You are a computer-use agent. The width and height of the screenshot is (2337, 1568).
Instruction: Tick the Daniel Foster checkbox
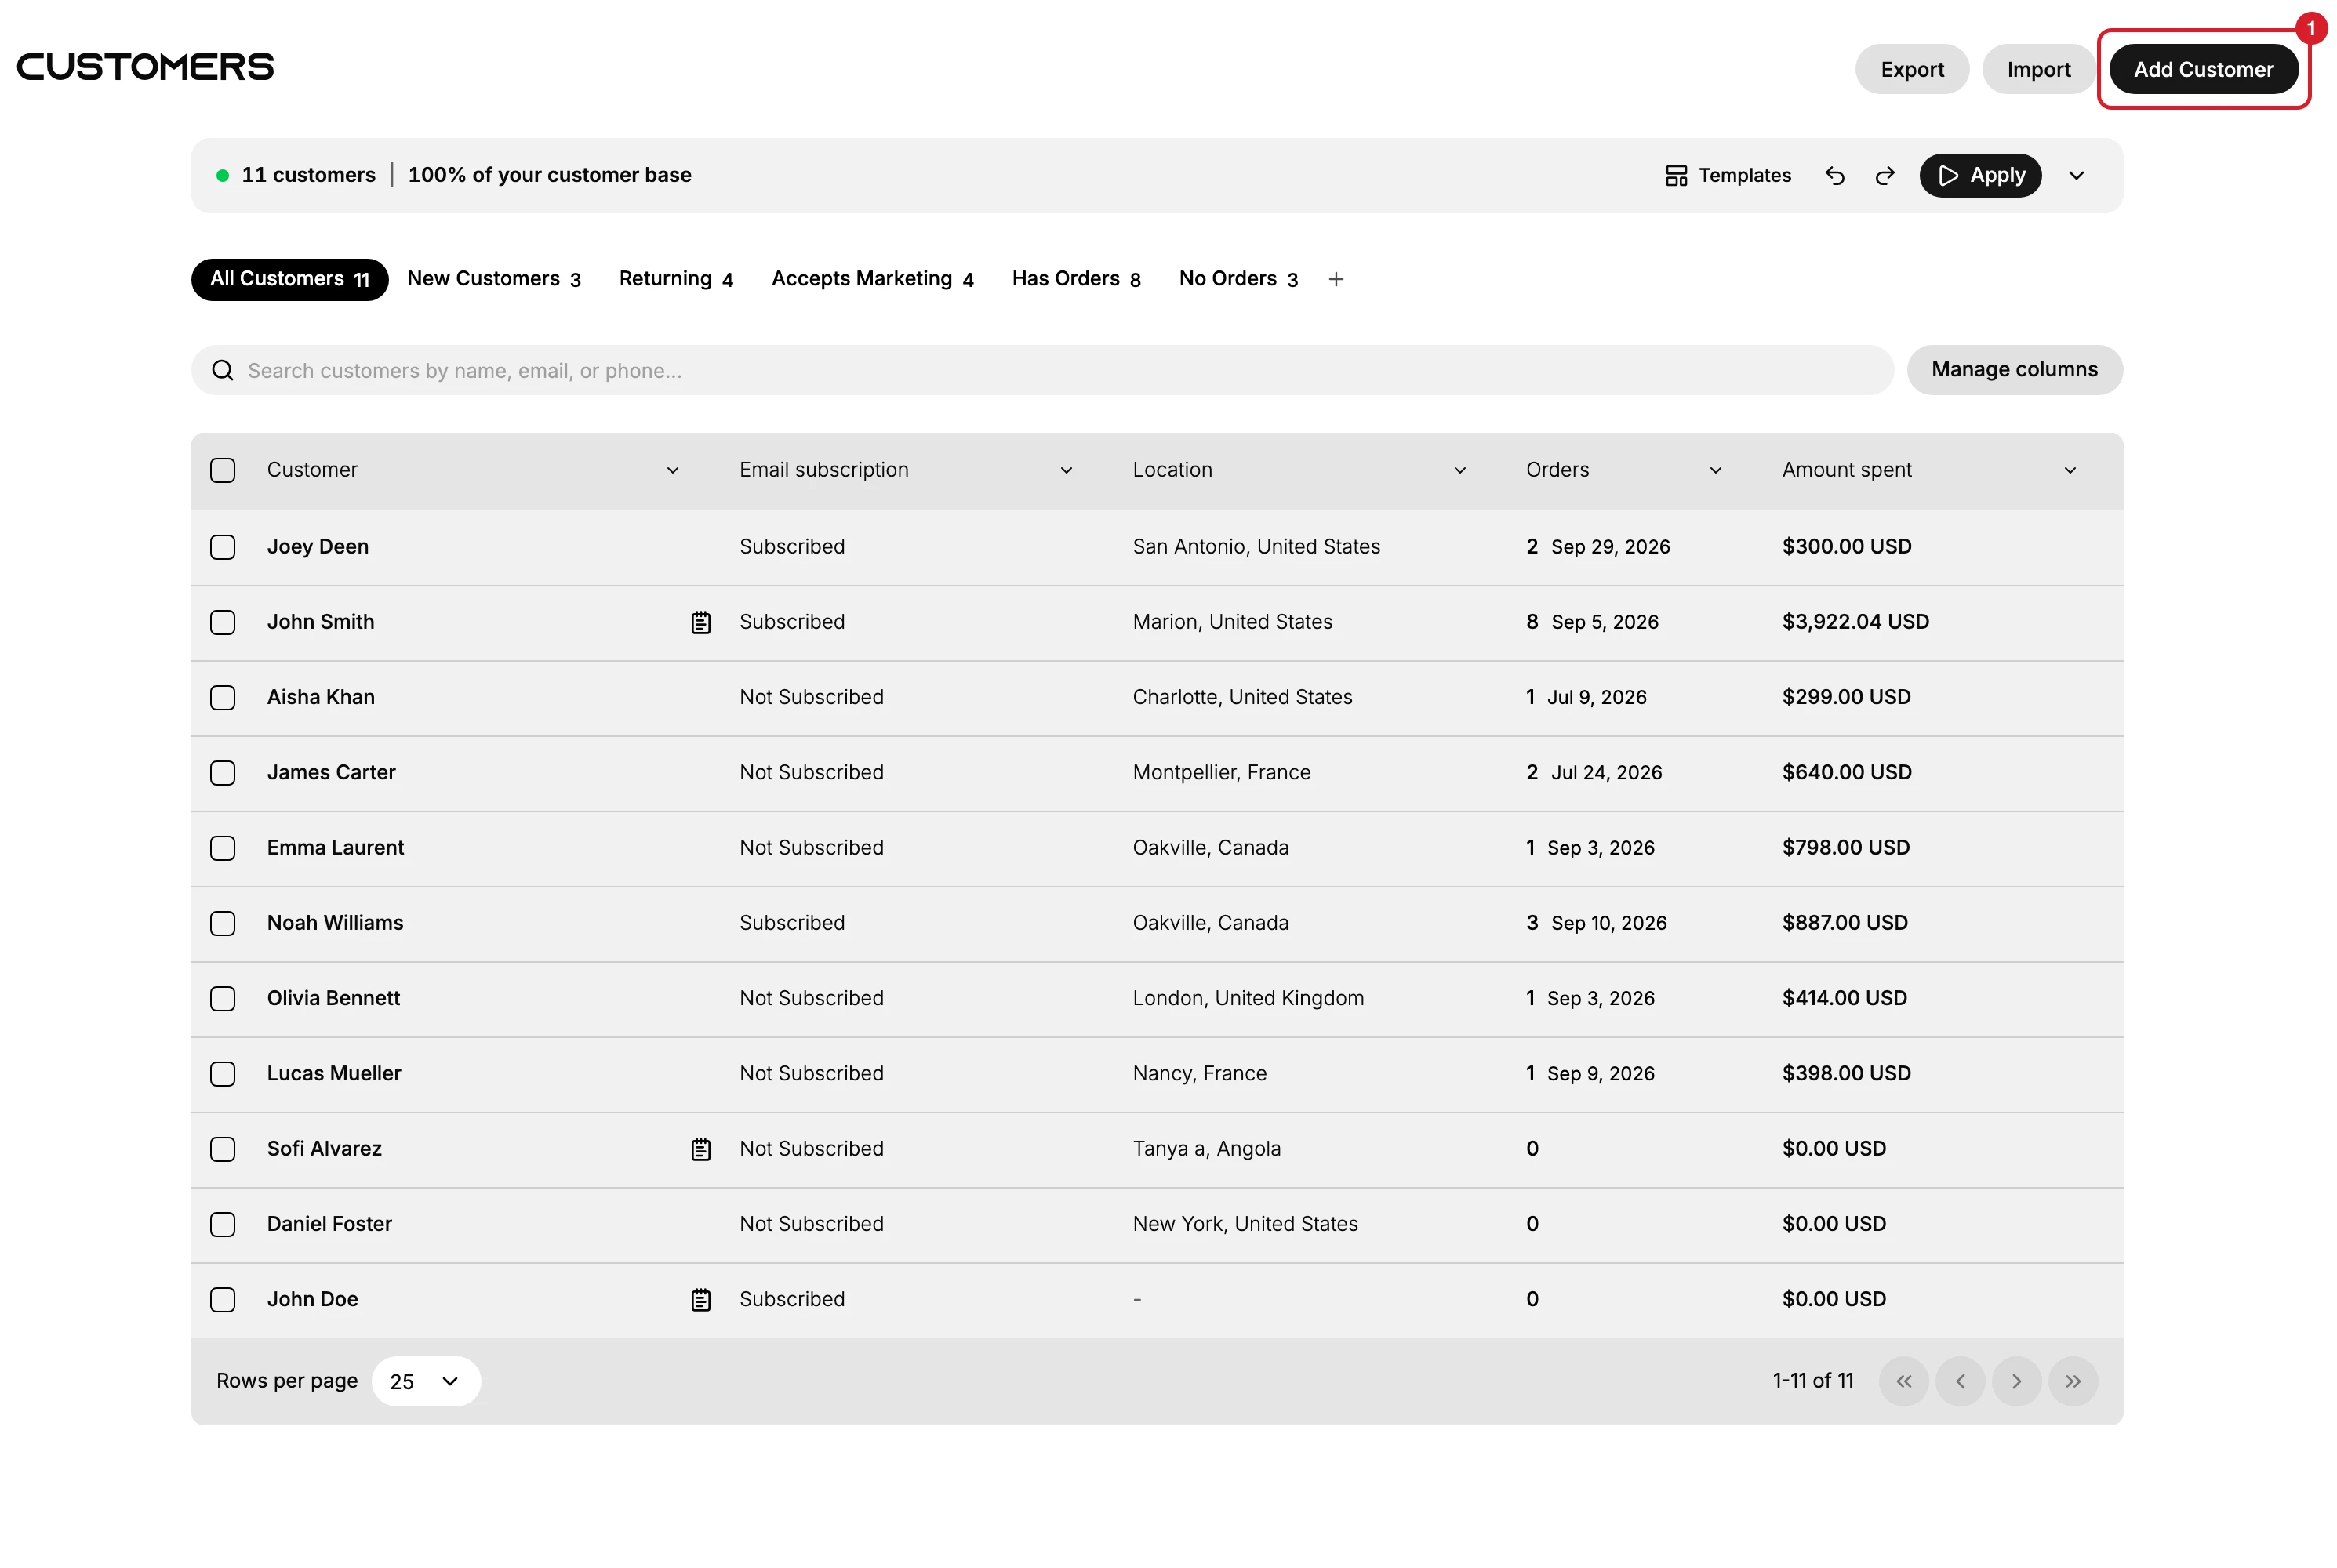pyautogui.click(x=223, y=1224)
